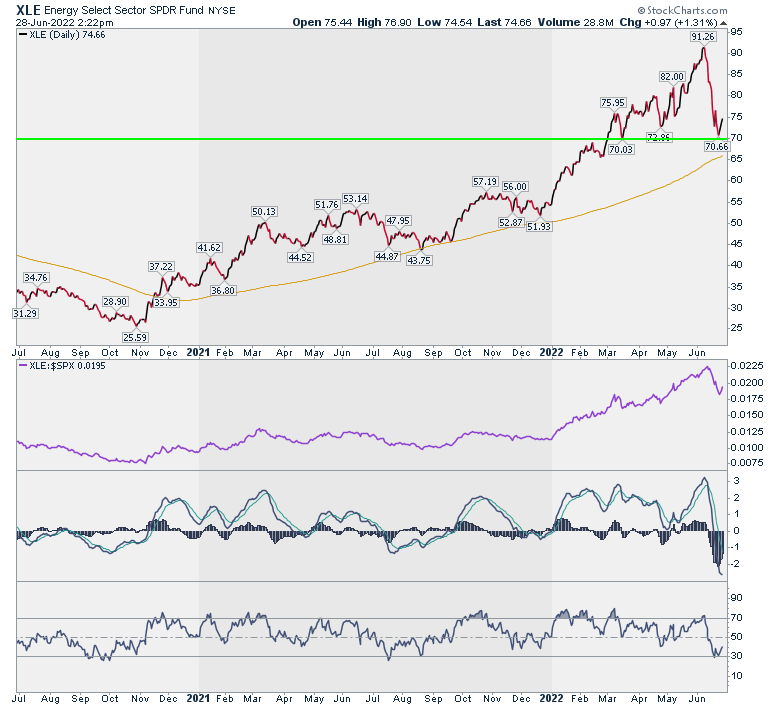Click the 51.76 high label
Image resolution: width=780 pixels, height=707 pixels.
coord(326,204)
